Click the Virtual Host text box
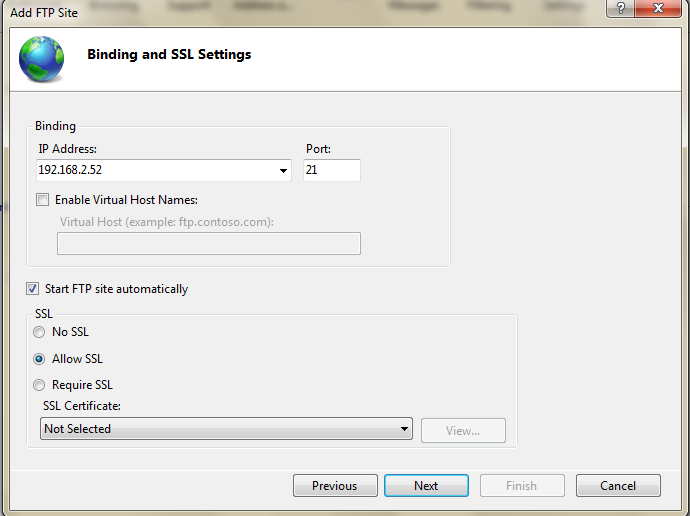The image size is (690, 516). pos(208,243)
